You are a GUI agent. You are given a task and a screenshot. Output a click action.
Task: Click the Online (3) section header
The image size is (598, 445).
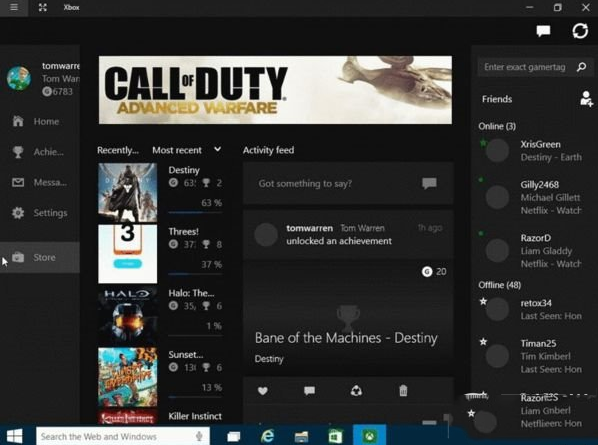497,126
